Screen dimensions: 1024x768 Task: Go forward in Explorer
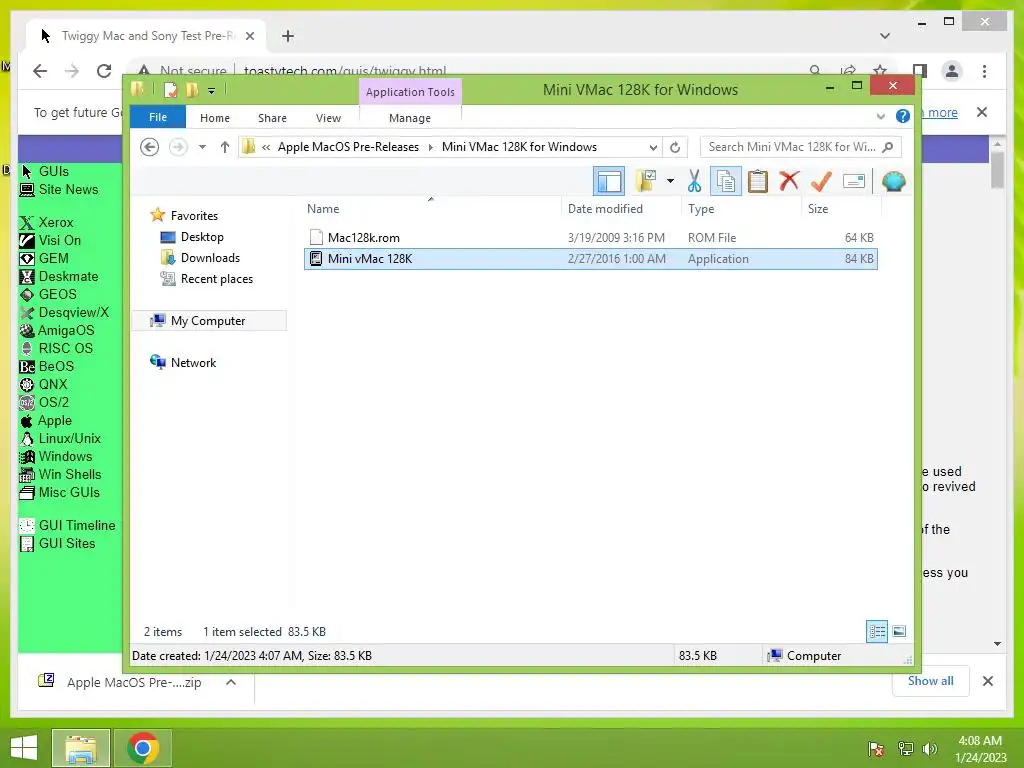tap(178, 147)
